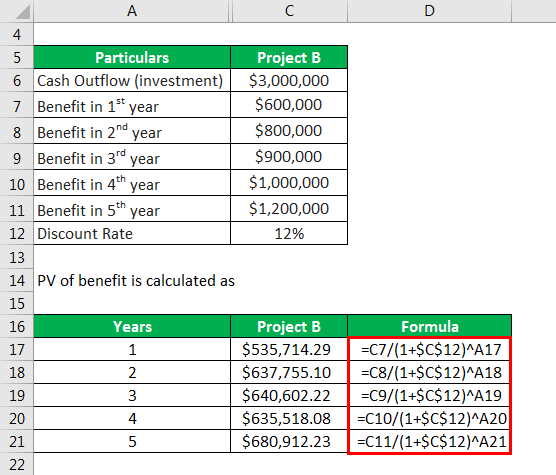Image resolution: width=556 pixels, height=475 pixels.
Task: Select all cells via corner triangle
Action: [23, 13]
